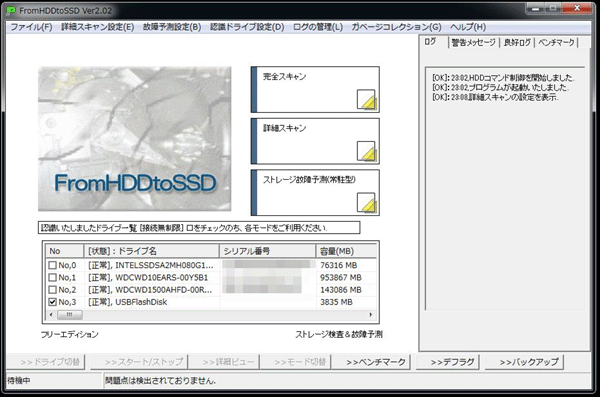Click the drive list horizontal scrollbar thumb

69,315
